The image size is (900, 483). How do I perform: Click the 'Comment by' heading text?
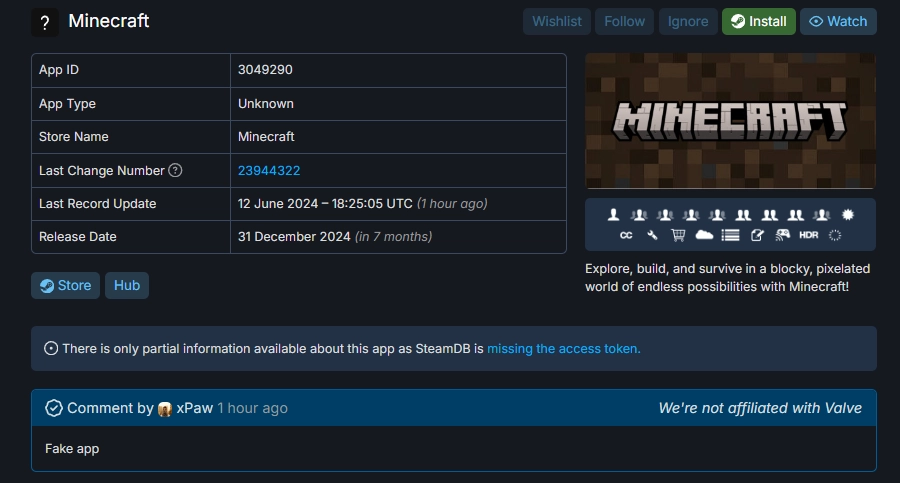(110, 408)
